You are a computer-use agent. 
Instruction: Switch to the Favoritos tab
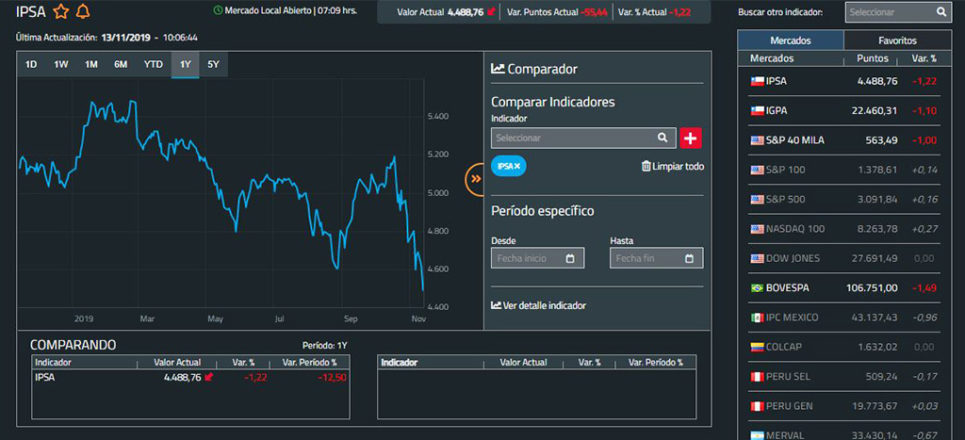[897, 41]
